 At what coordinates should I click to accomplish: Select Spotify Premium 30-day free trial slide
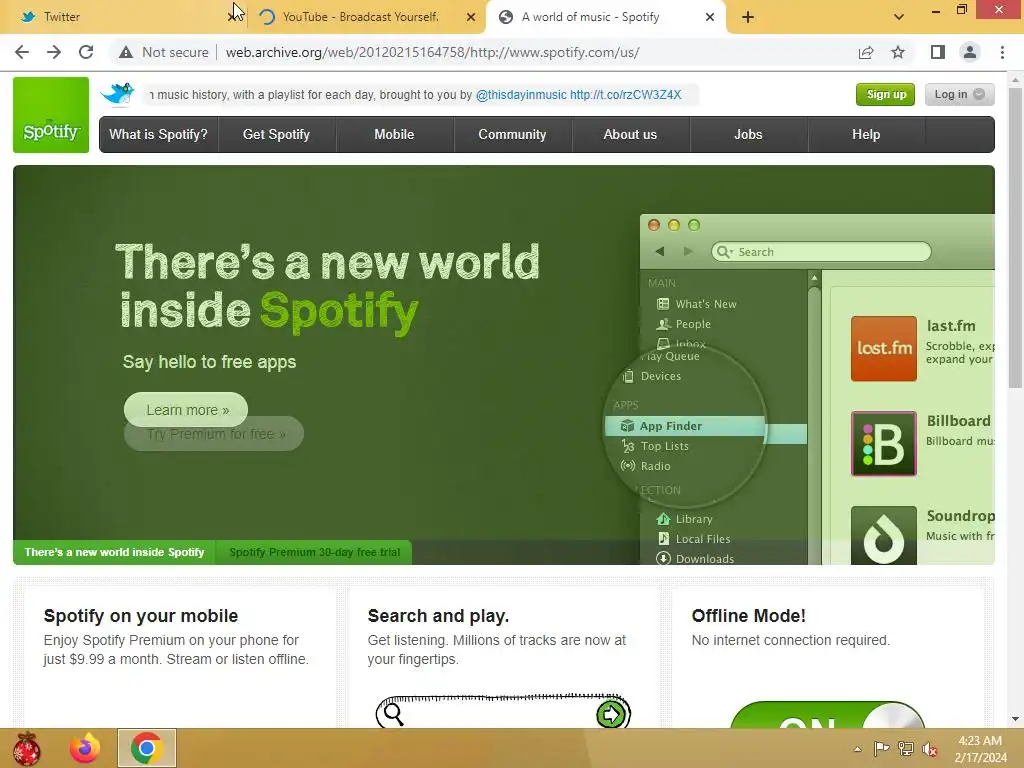tap(314, 552)
